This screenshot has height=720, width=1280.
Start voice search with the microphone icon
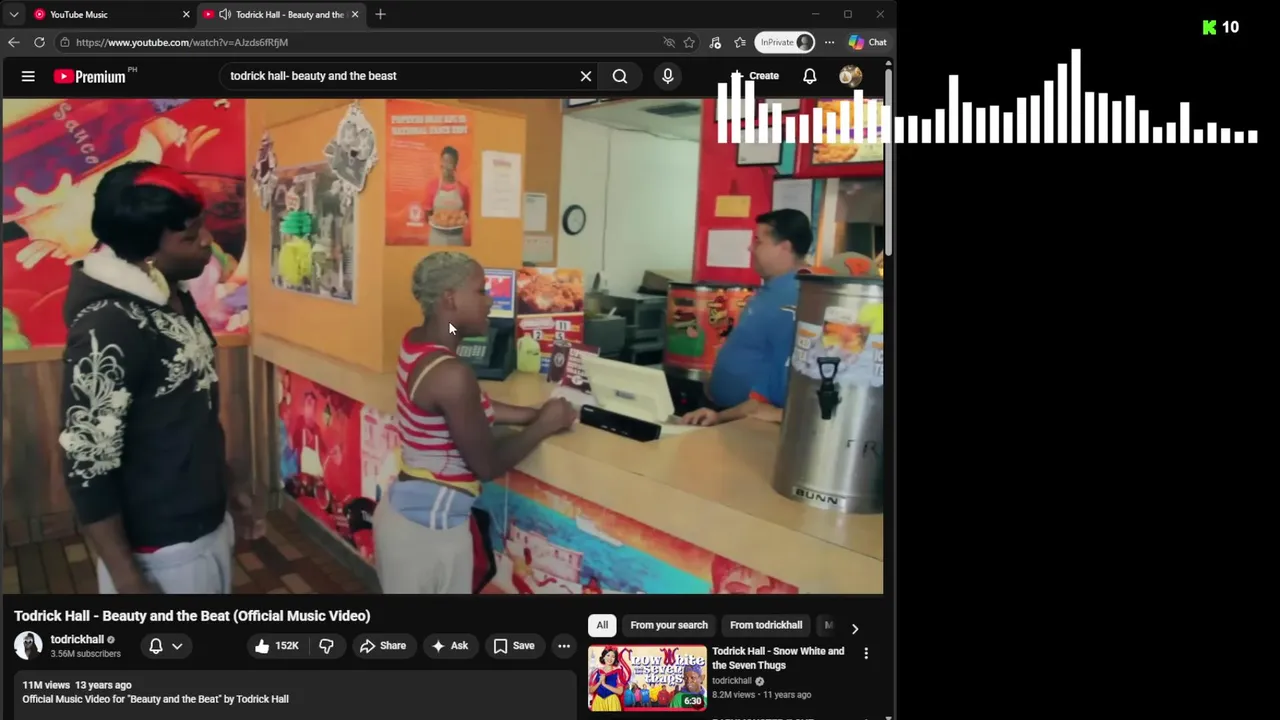tap(668, 76)
